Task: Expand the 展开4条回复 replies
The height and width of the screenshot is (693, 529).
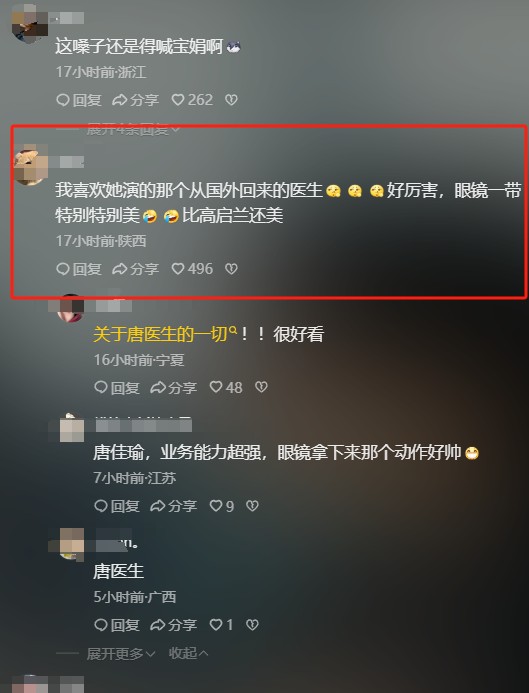Action: pyautogui.click(x=133, y=129)
